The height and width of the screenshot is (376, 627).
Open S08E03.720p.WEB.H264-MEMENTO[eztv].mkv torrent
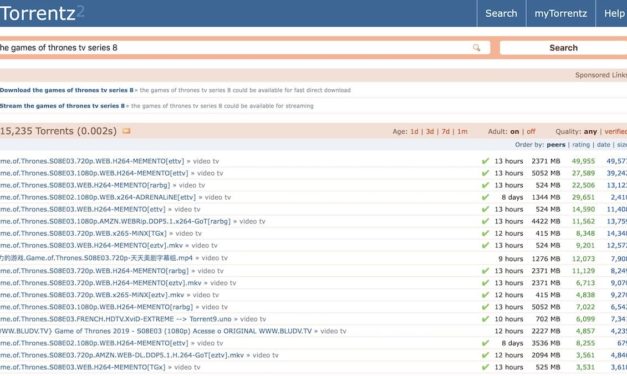[x=101, y=283]
